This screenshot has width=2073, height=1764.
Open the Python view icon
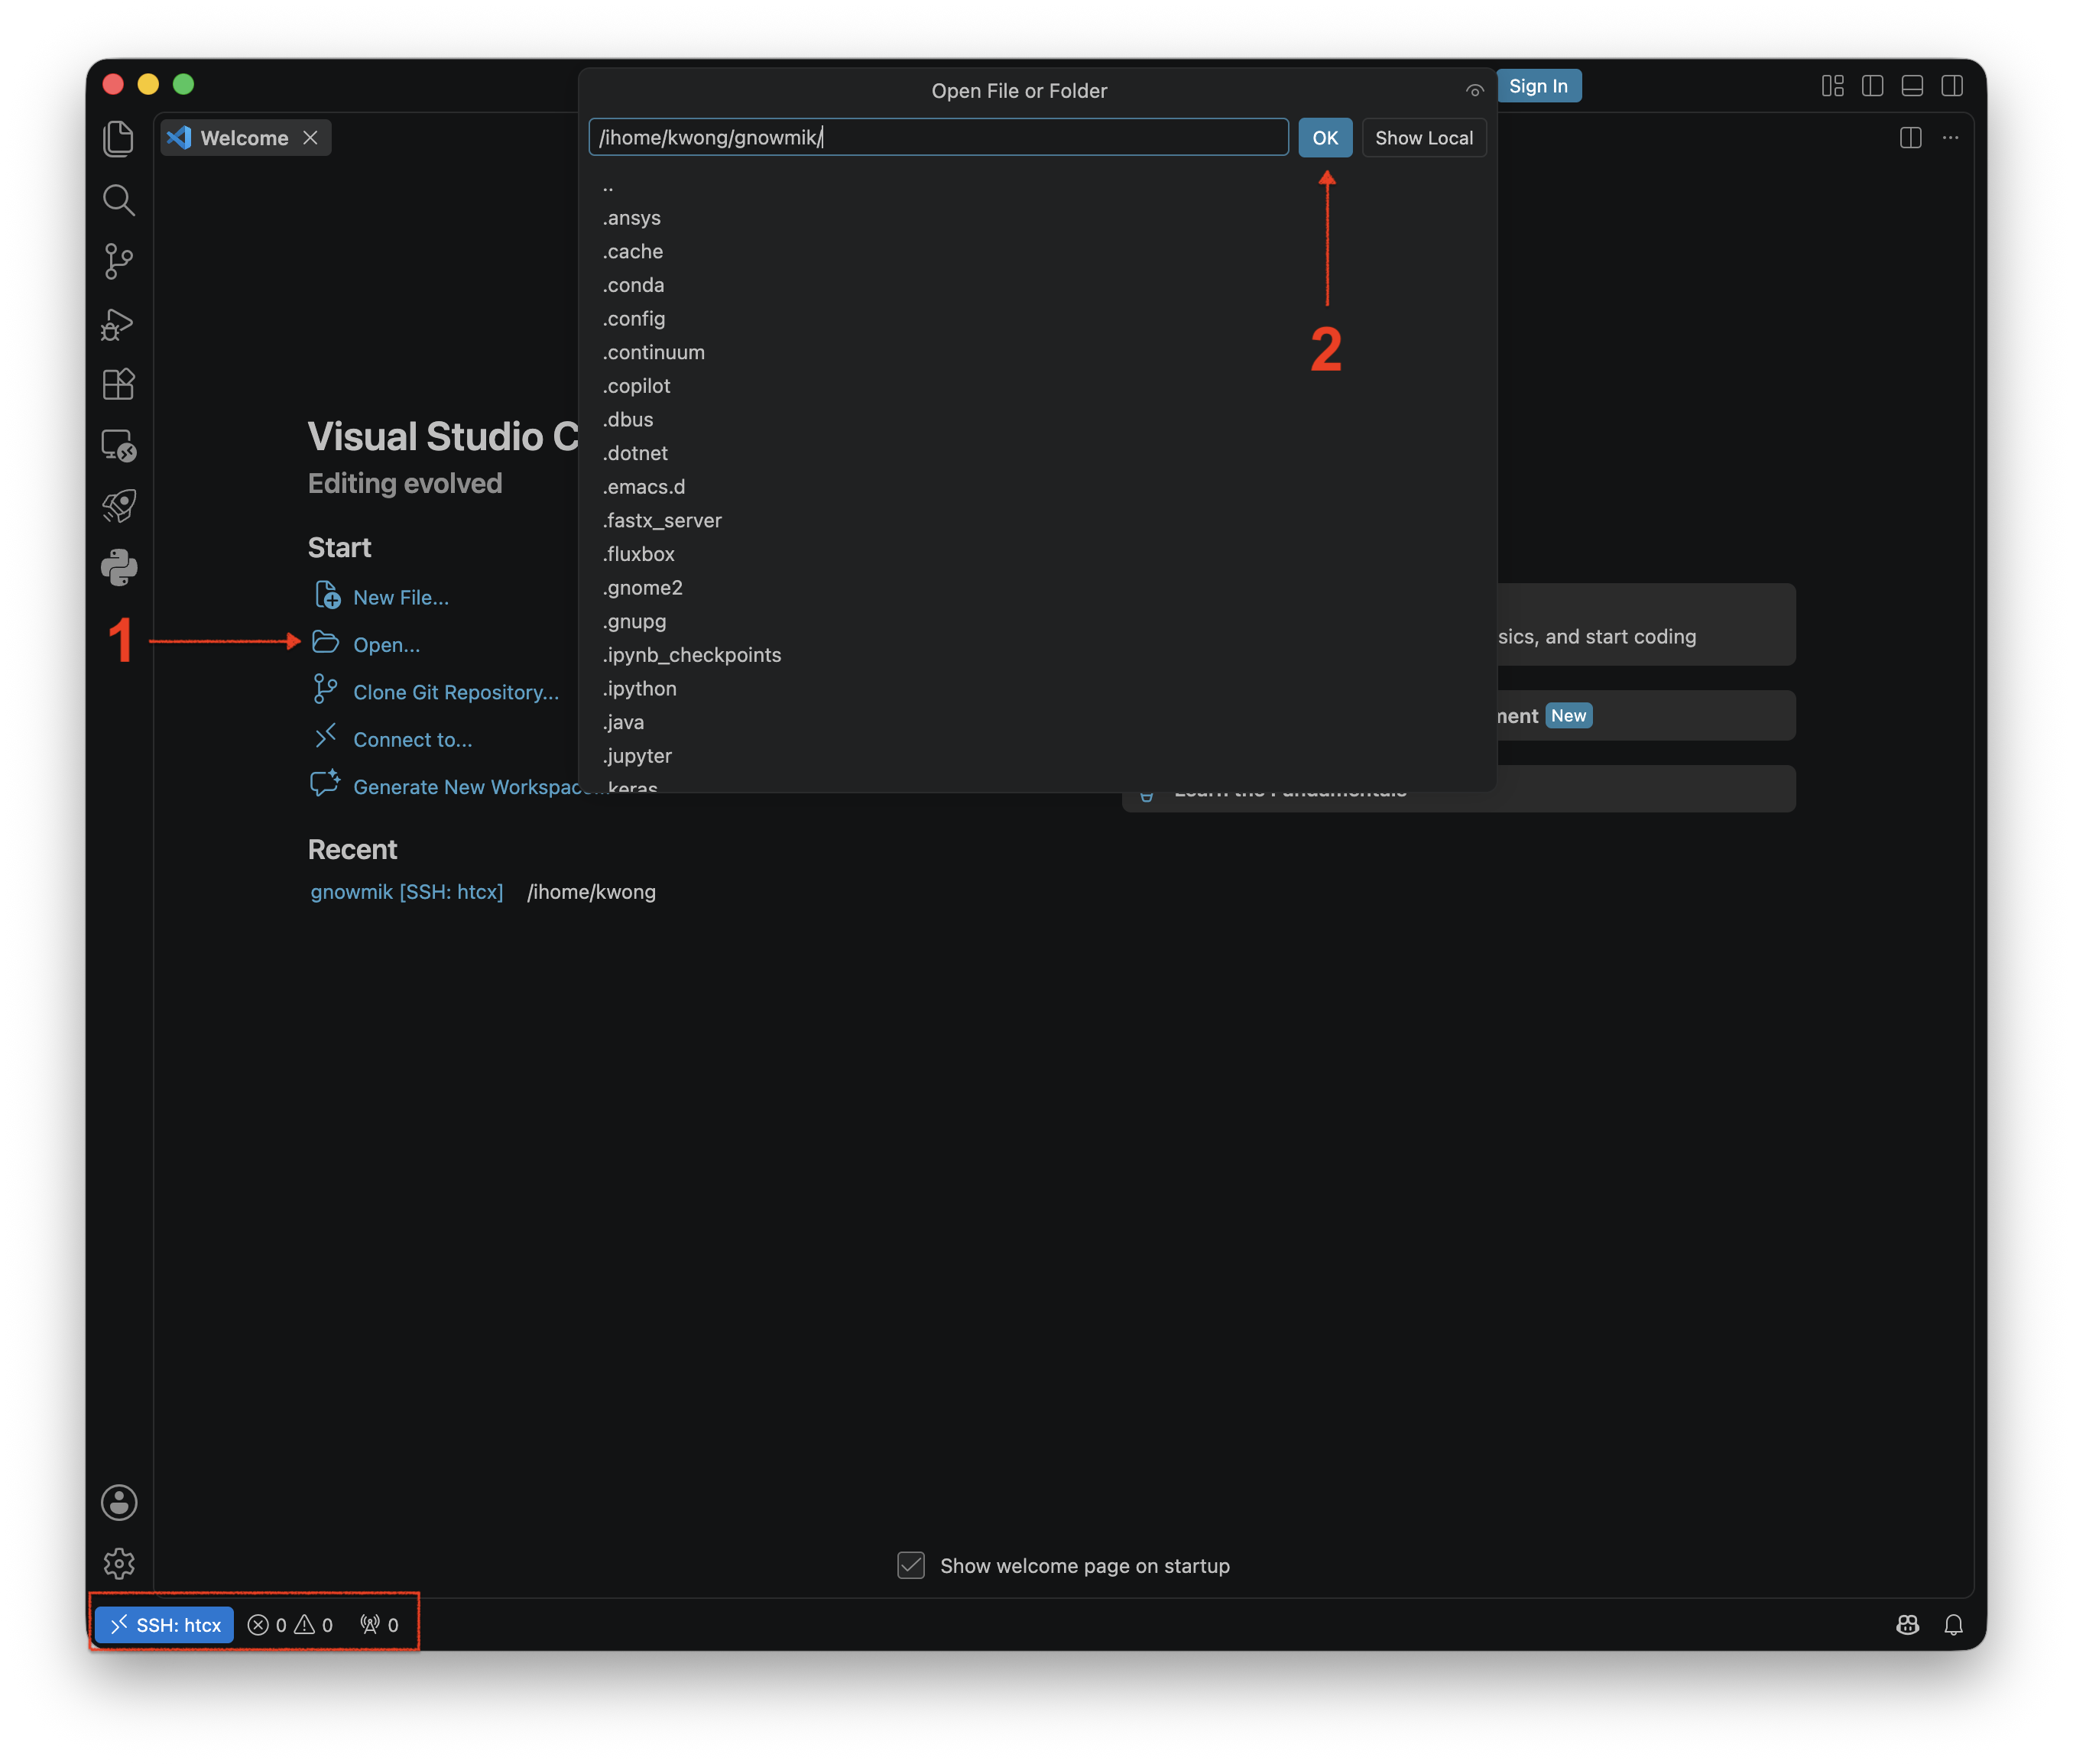point(118,567)
